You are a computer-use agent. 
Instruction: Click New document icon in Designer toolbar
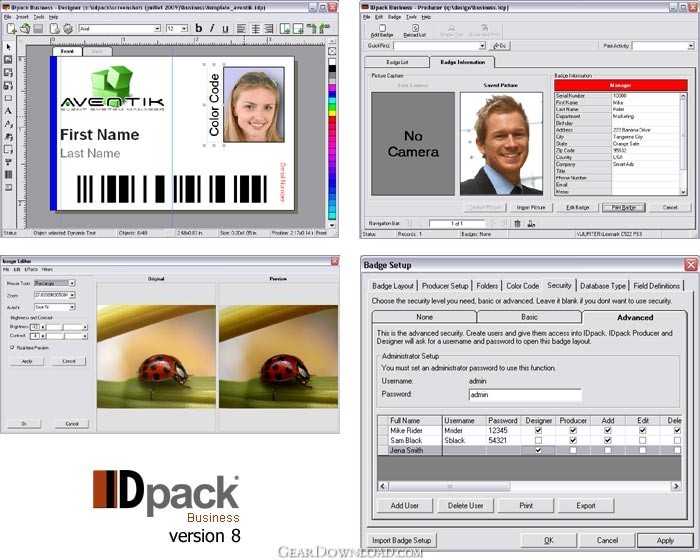12,29
